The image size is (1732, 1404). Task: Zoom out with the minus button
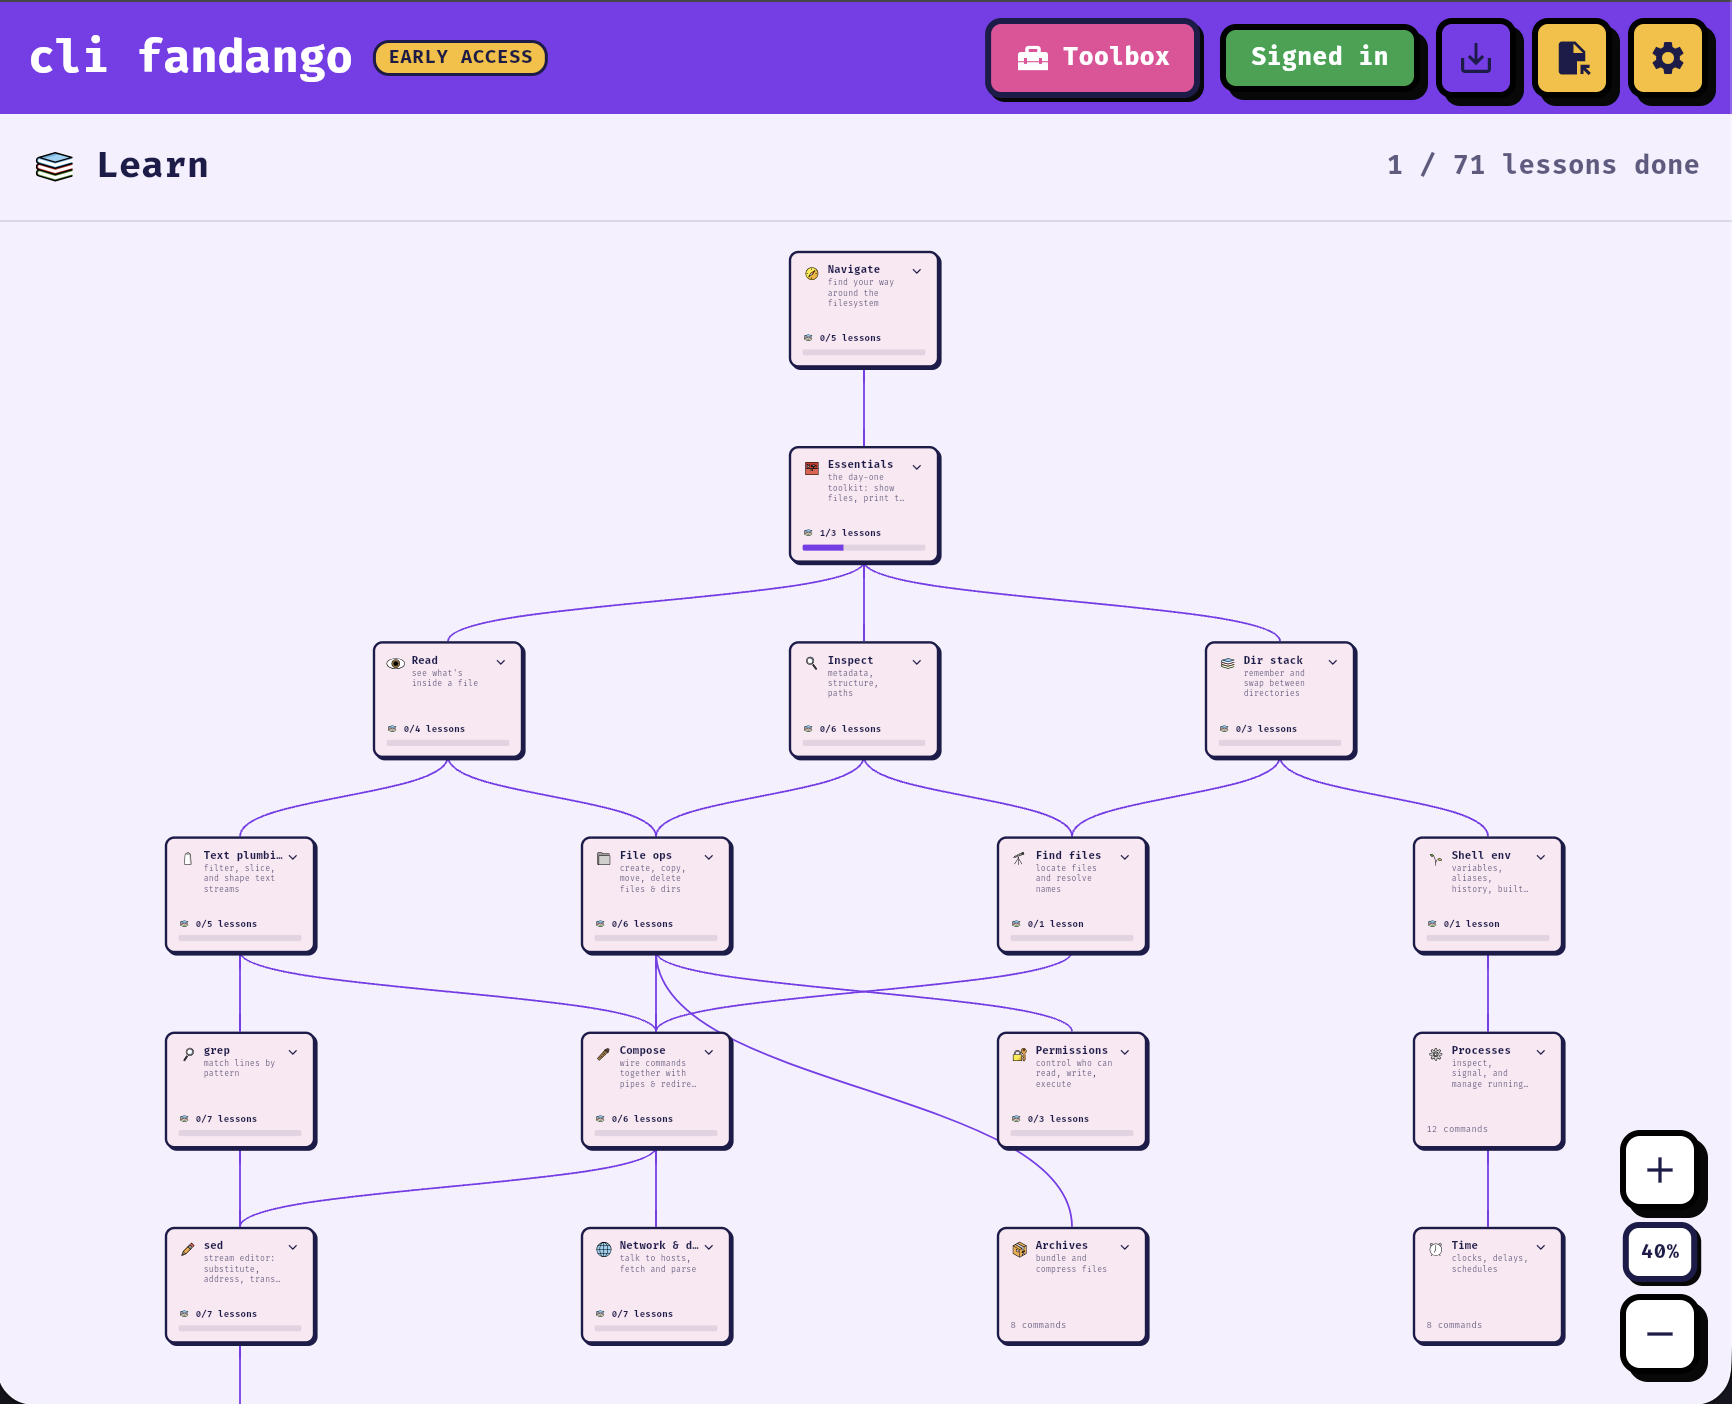1660,1334
